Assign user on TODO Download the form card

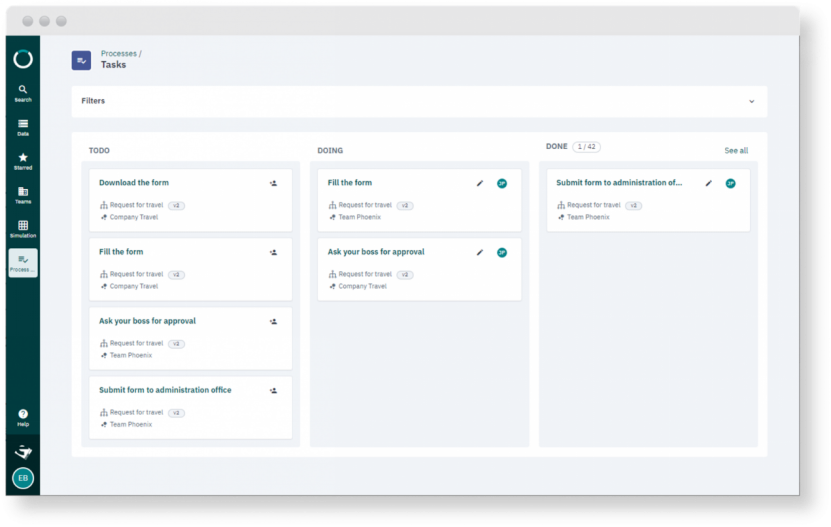273,183
